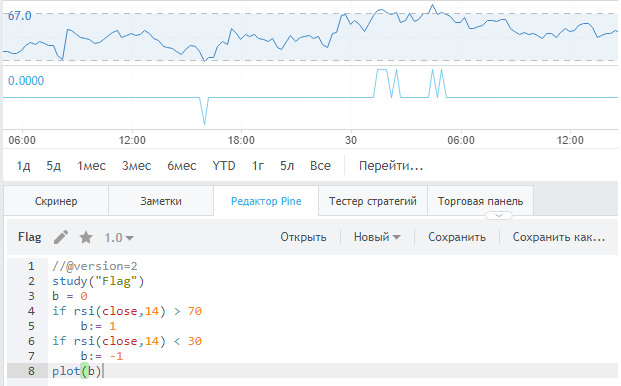Set chart range to 1мес
Viewport: 621px width, 386px height.
click(91, 165)
